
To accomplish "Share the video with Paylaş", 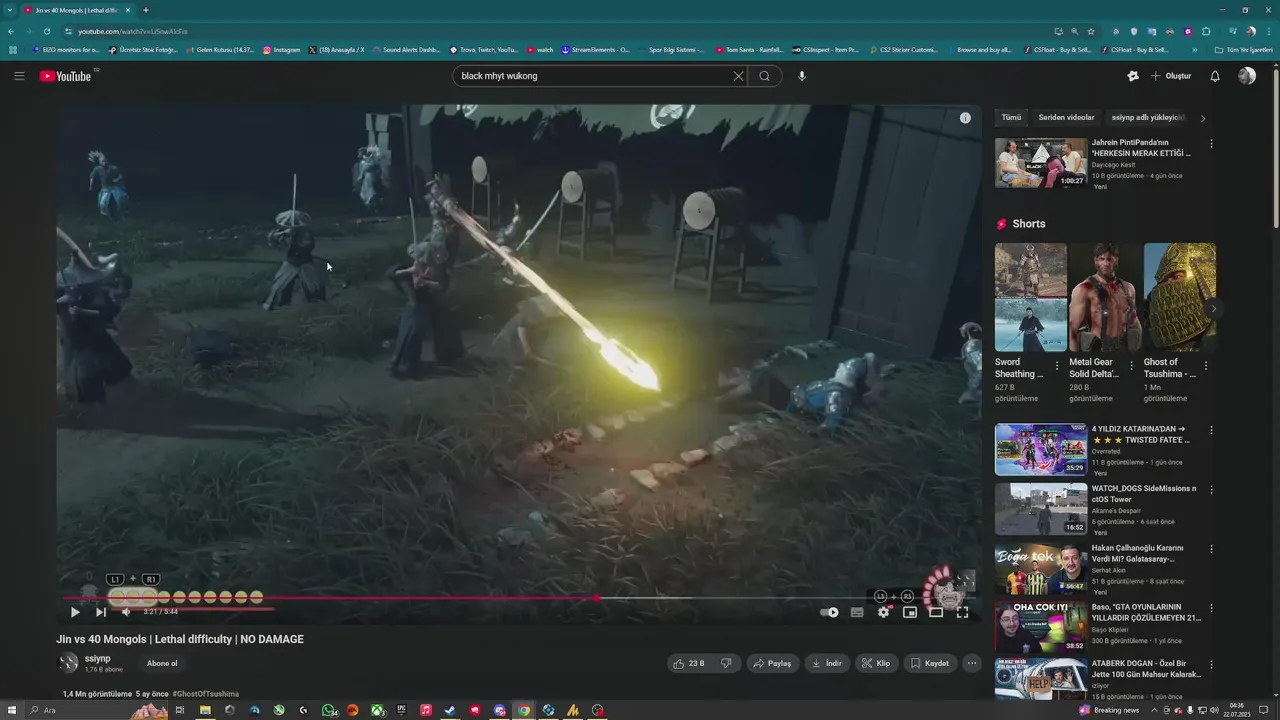I will tap(772, 663).
